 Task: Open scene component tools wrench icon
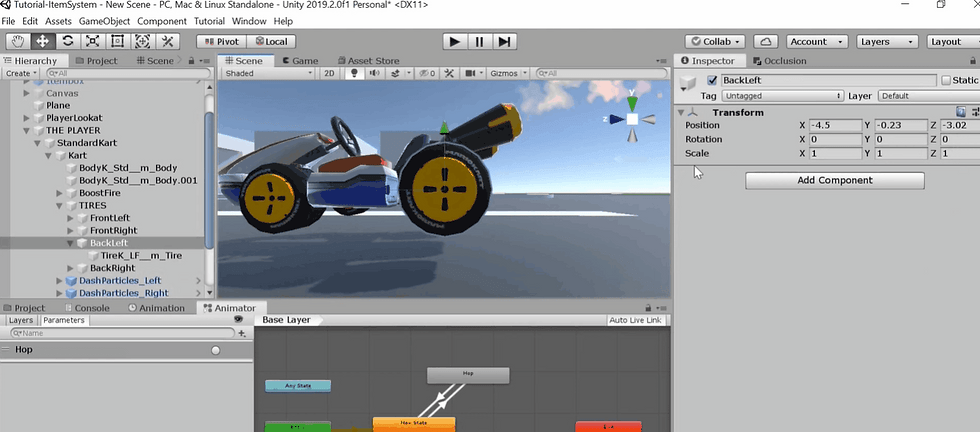click(449, 73)
